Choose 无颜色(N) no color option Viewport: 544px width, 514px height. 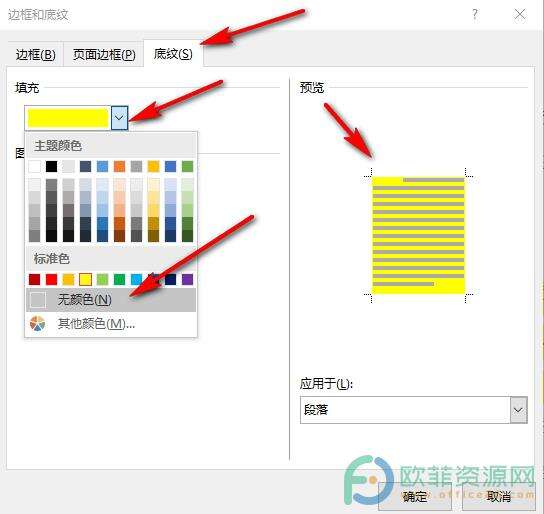[x=111, y=300]
